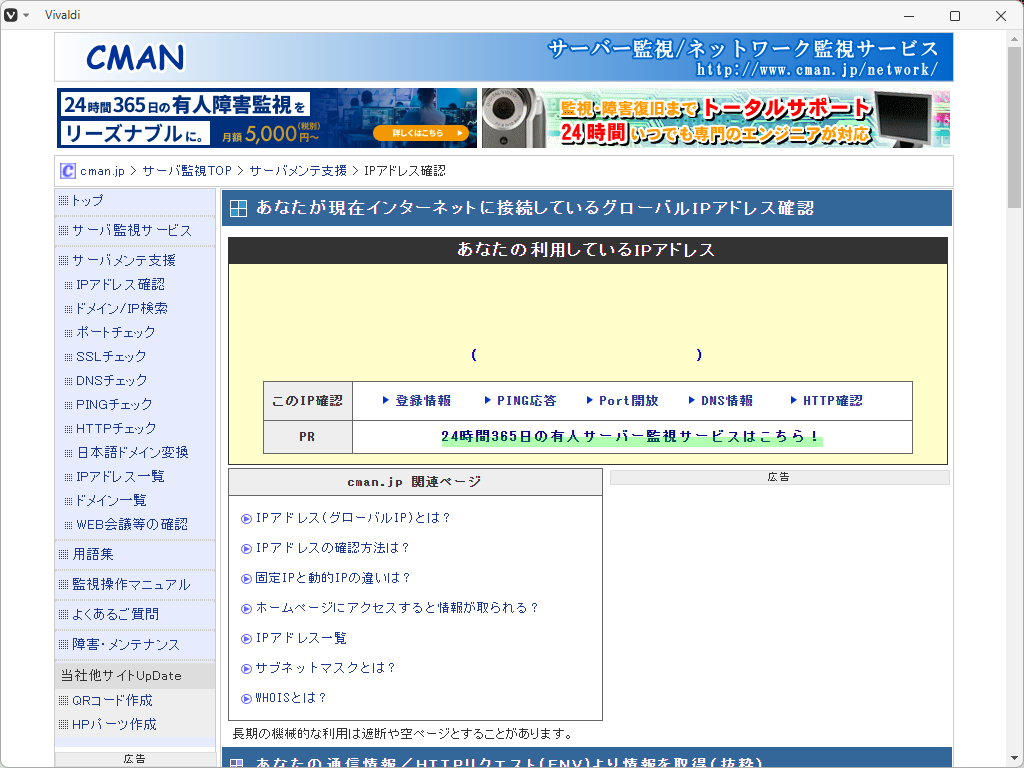This screenshot has height=768, width=1024.
Task: Click the bullet icon beside WHOISとは?
Action: tap(246, 699)
